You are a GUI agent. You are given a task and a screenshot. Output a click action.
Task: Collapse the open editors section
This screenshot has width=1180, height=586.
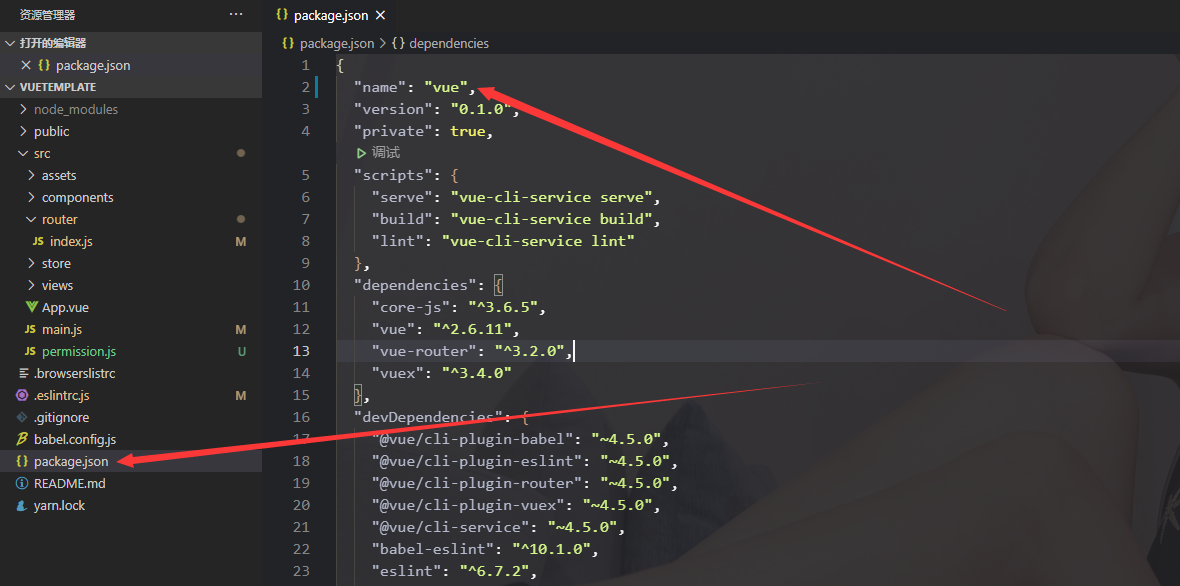pyautogui.click(x=10, y=43)
